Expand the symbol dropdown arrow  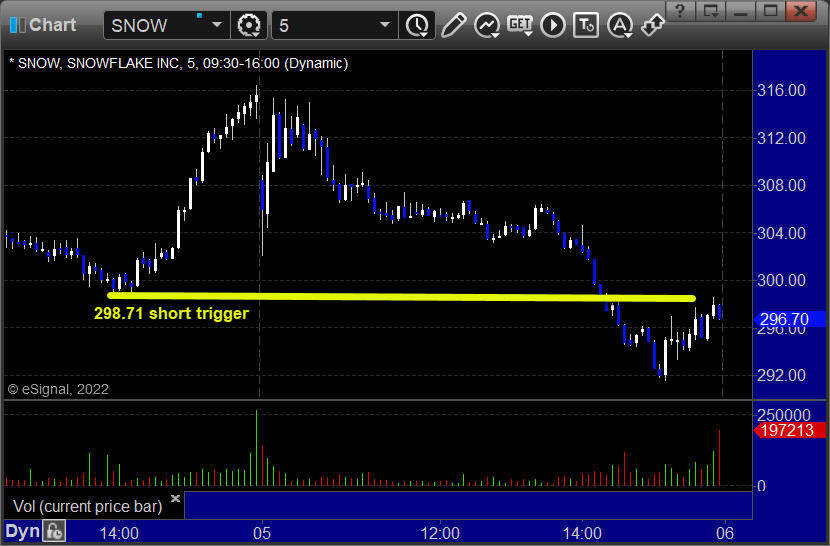coord(217,25)
